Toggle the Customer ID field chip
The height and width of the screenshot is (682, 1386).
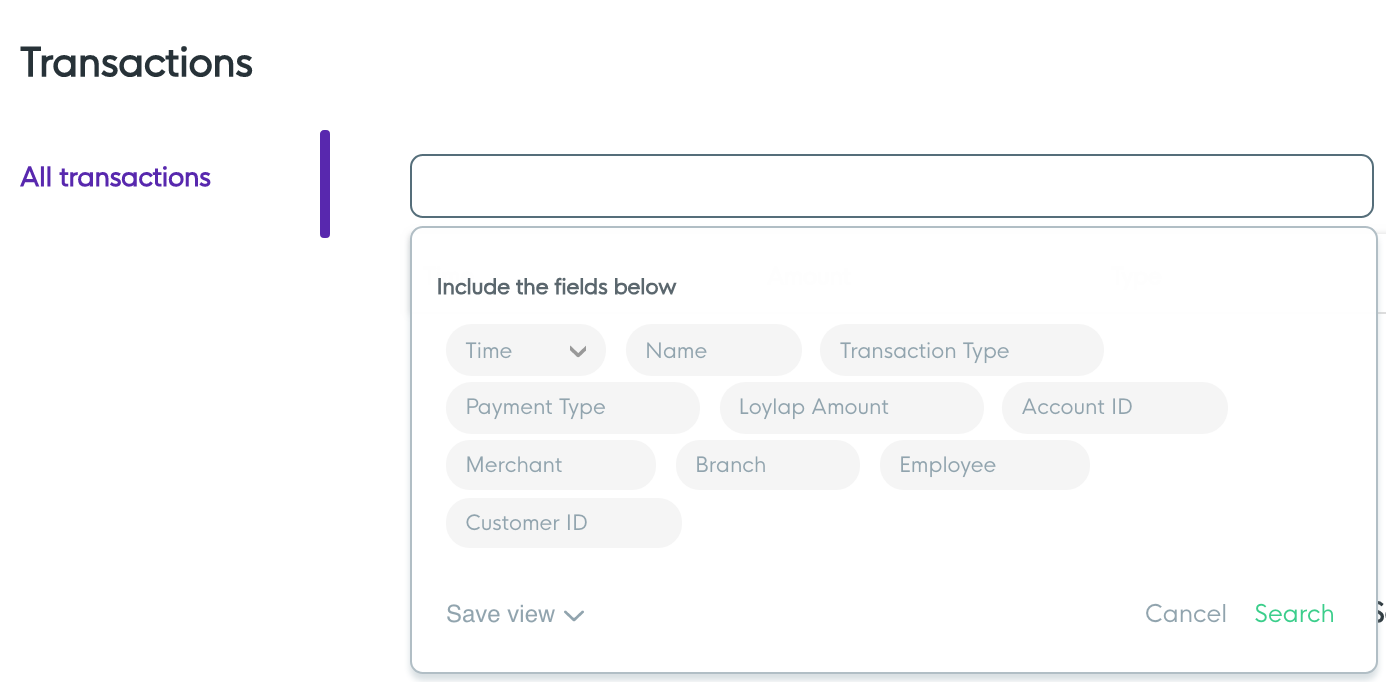pos(563,522)
